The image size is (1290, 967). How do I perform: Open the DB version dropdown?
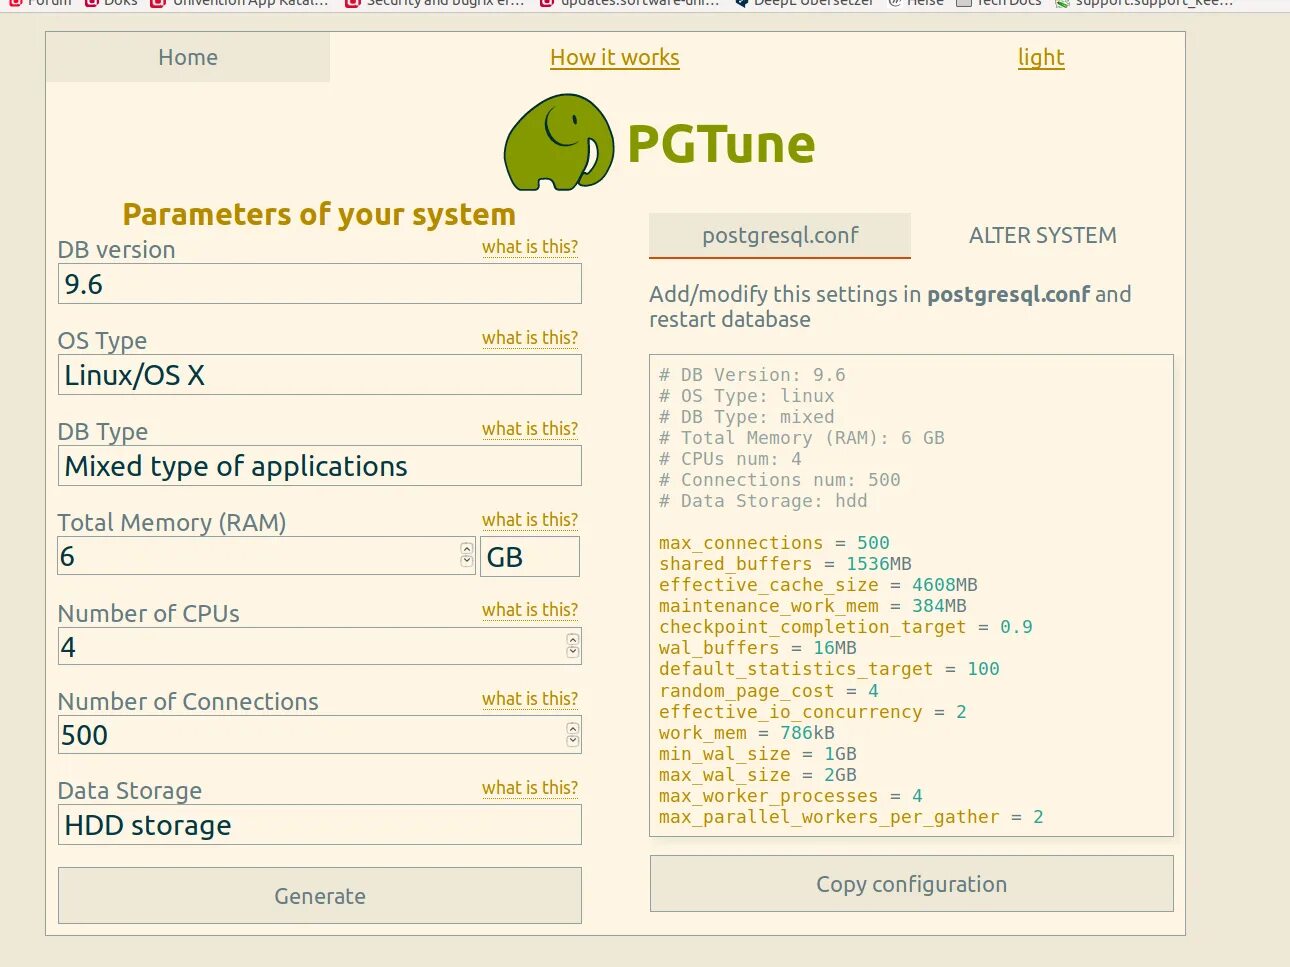tap(320, 284)
